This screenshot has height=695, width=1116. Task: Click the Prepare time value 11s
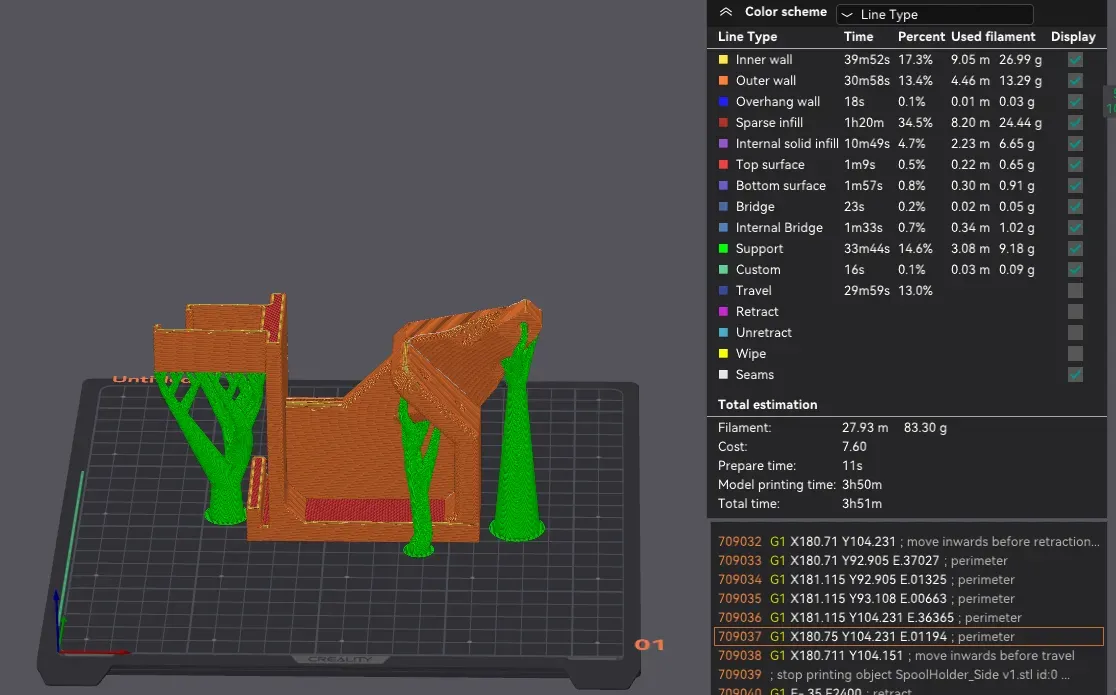852,466
